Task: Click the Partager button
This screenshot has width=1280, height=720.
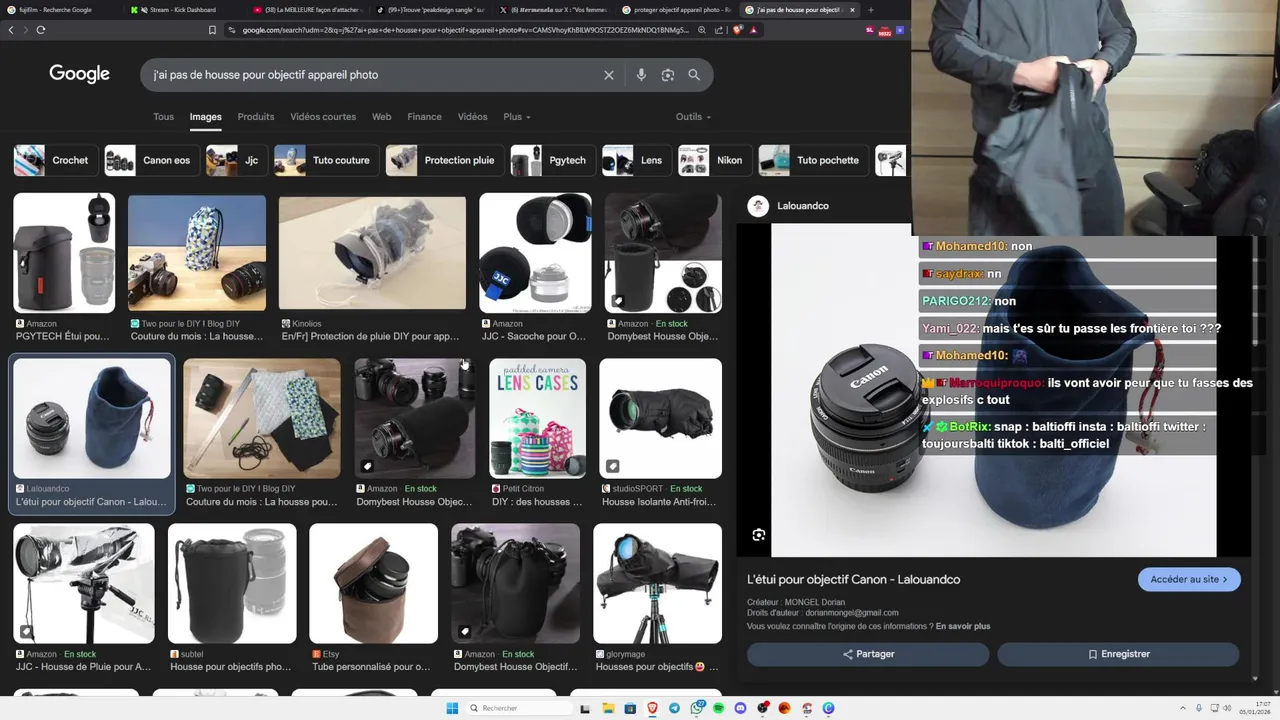Action: click(x=868, y=654)
